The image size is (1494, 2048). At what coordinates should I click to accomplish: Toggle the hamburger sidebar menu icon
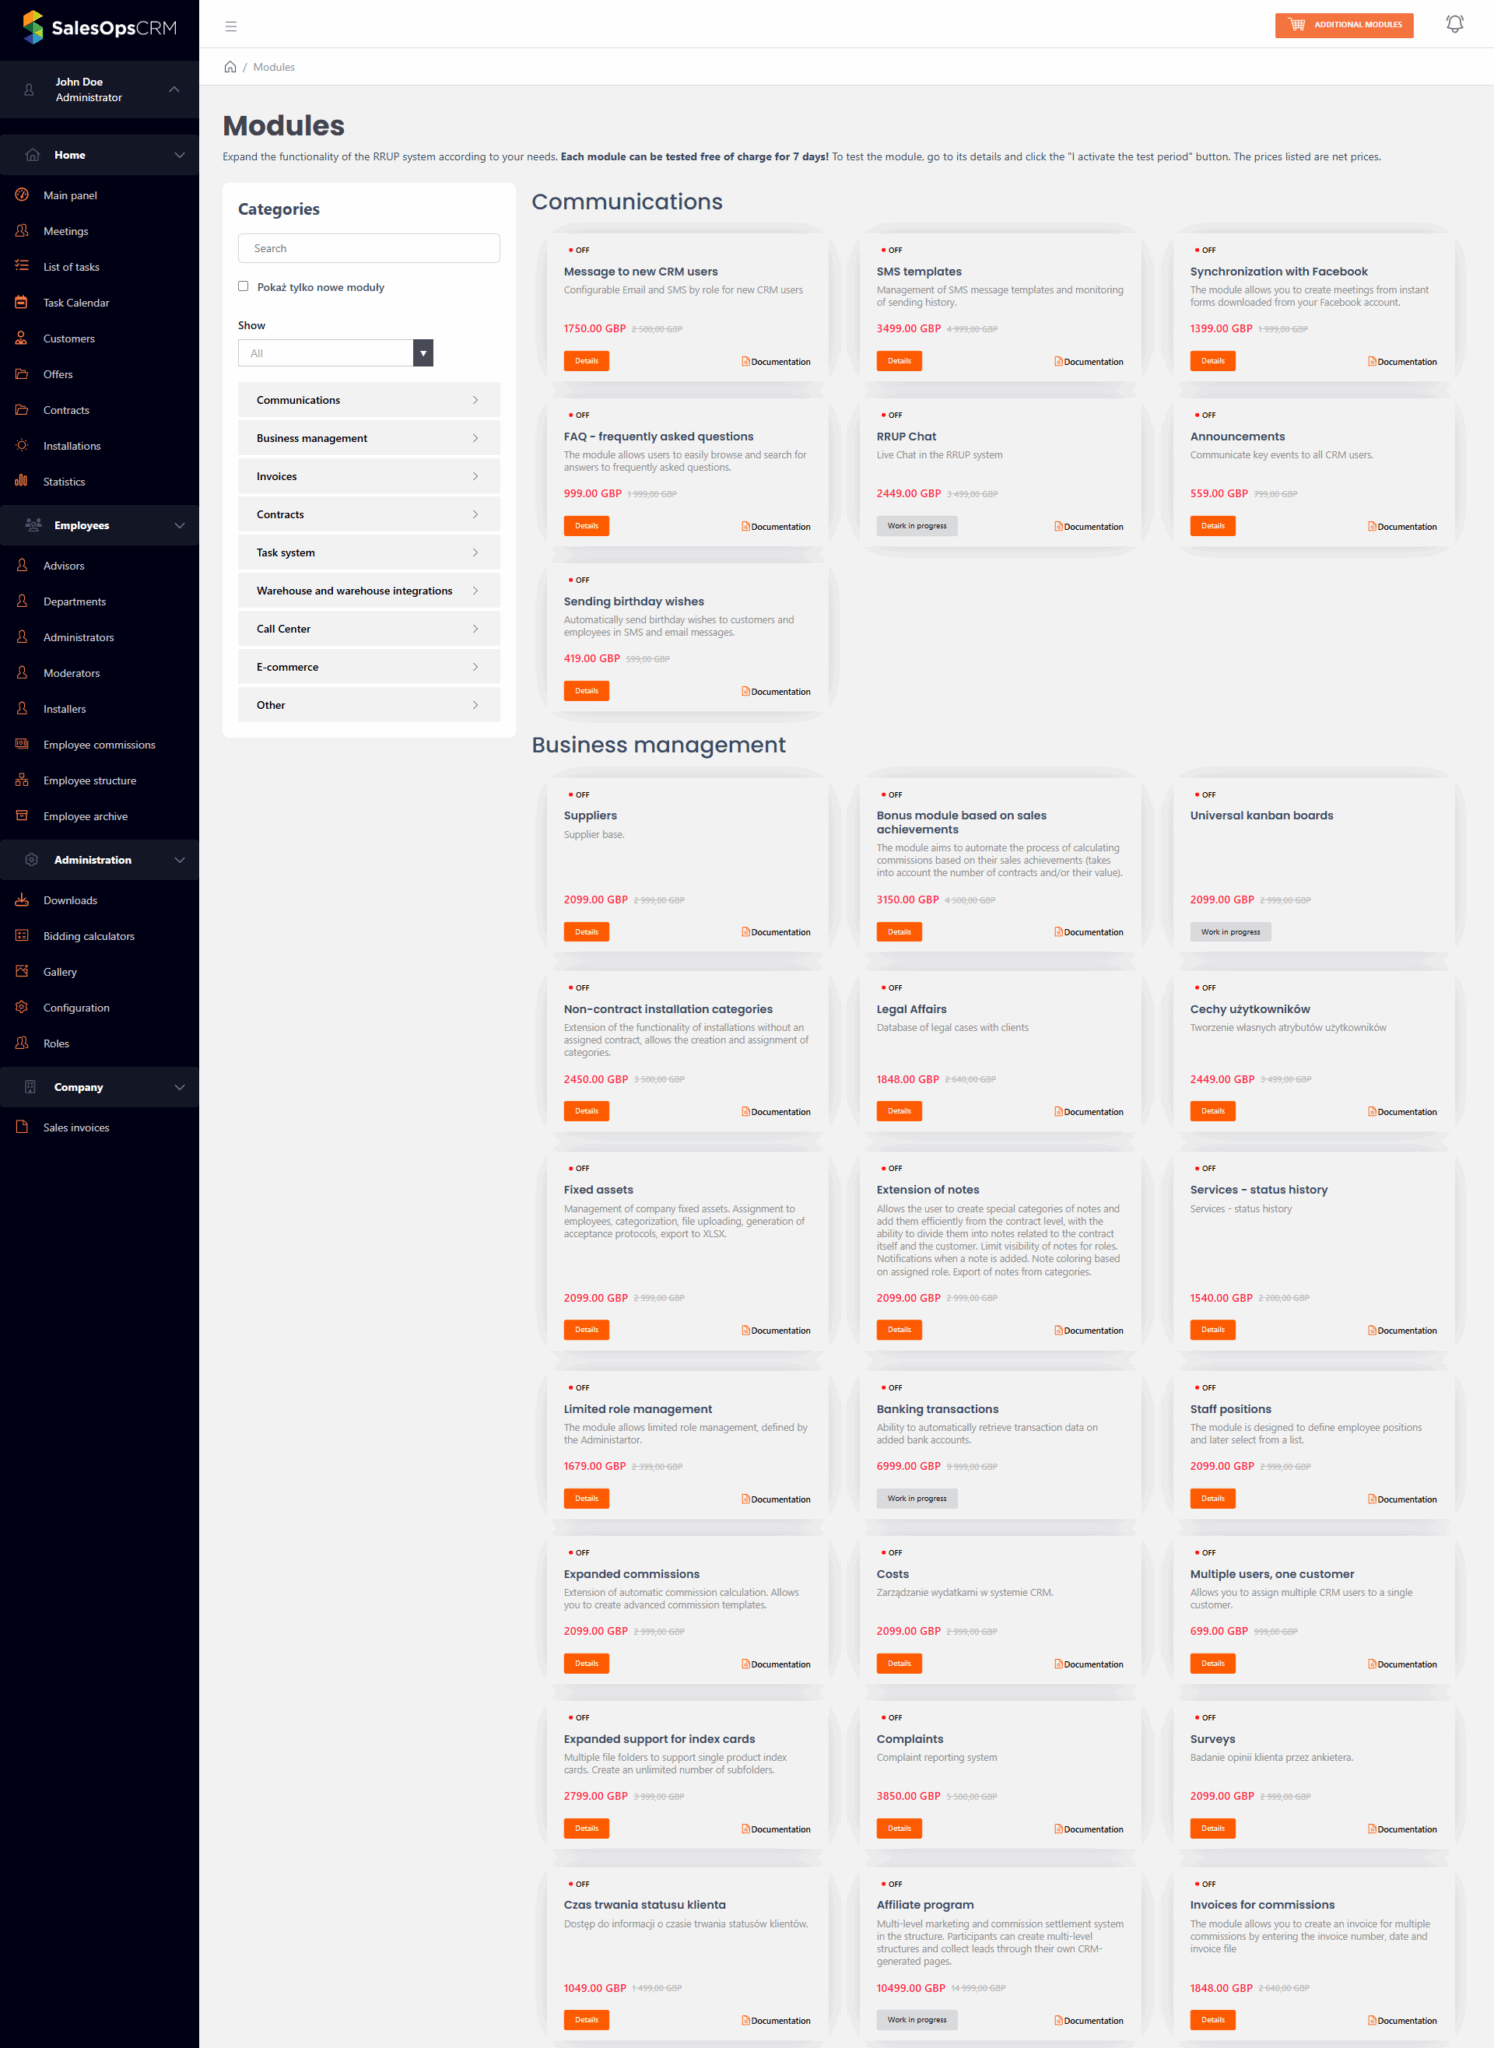tap(231, 26)
